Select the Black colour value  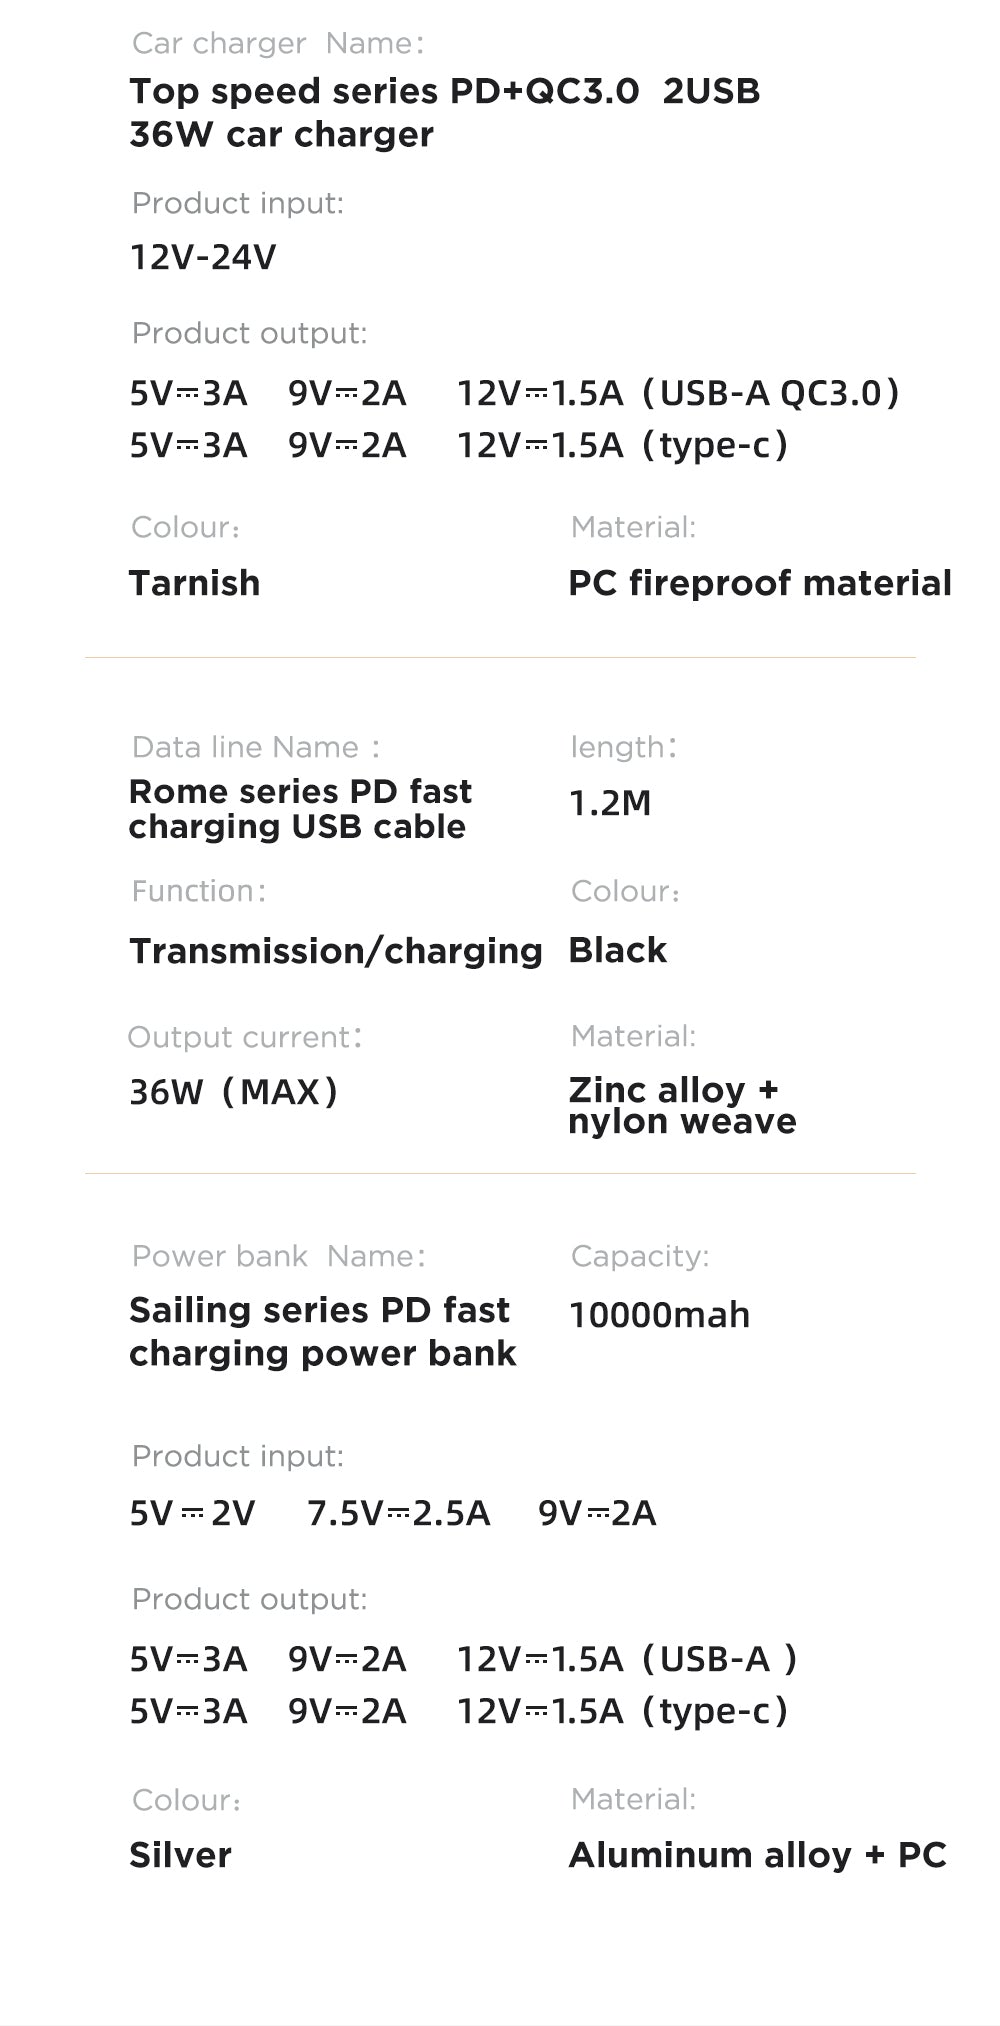tap(617, 950)
